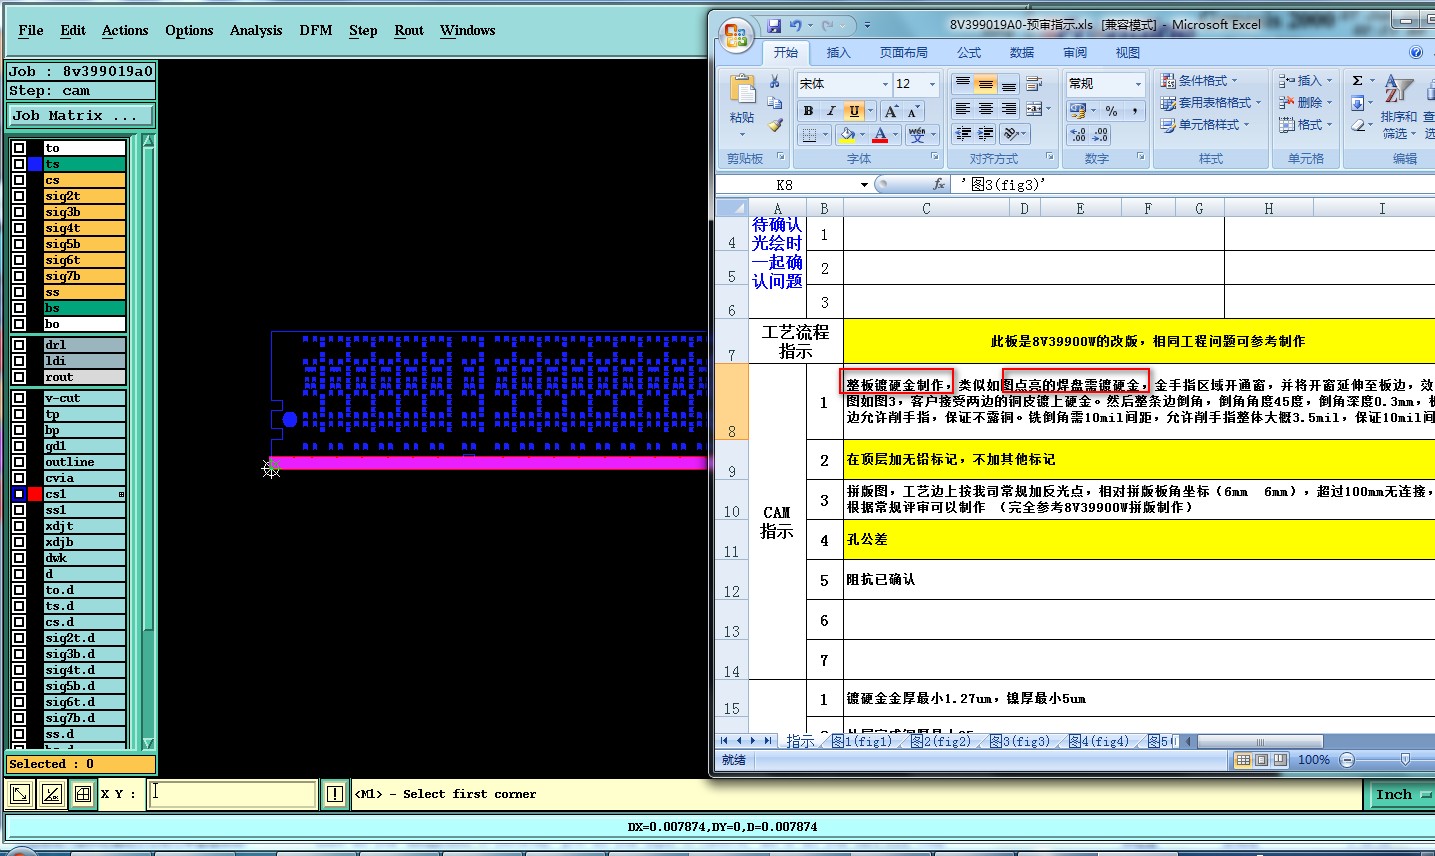Toggle checkbox for the bo layer
This screenshot has height=856, width=1435.
[x=19, y=324]
